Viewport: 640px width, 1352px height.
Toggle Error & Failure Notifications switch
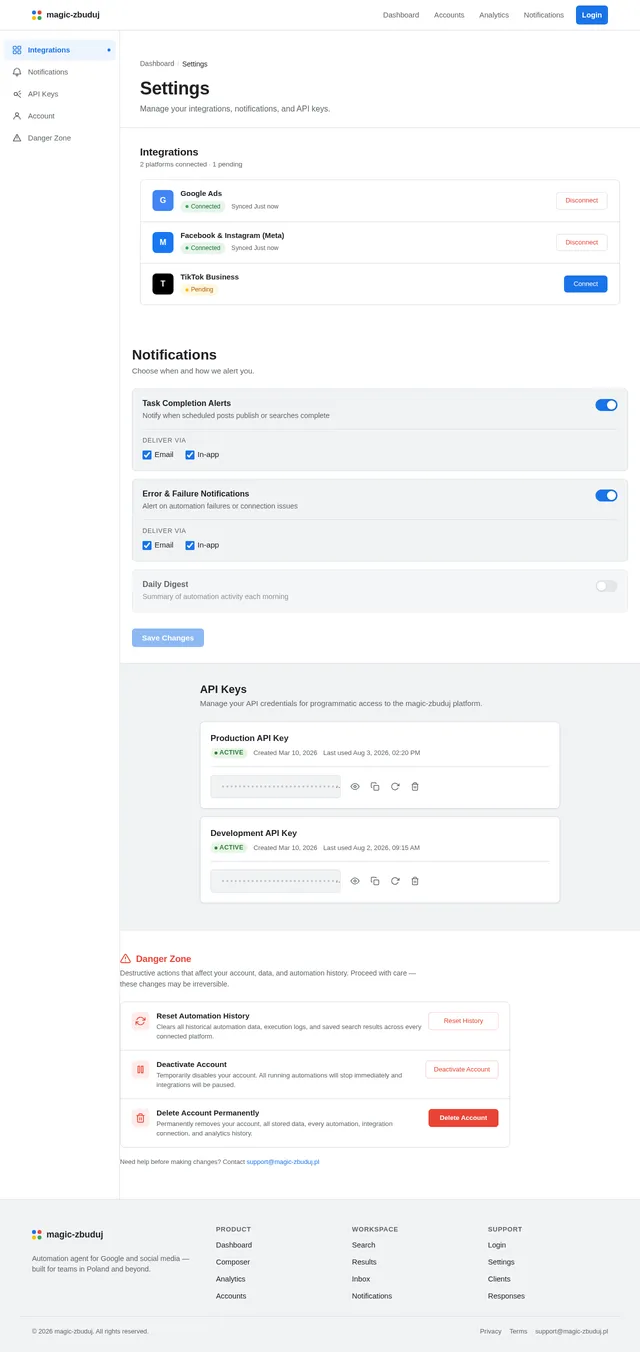coord(606,495)
